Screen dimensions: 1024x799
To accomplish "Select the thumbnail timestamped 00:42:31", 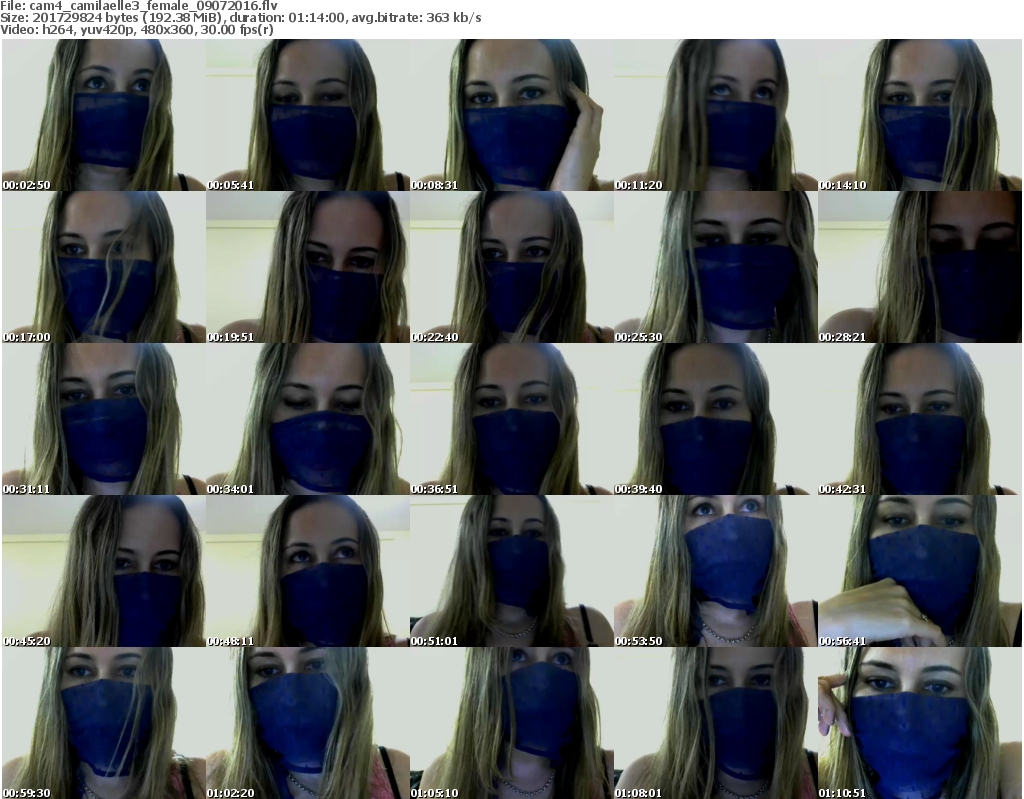I will coord(920,419).
